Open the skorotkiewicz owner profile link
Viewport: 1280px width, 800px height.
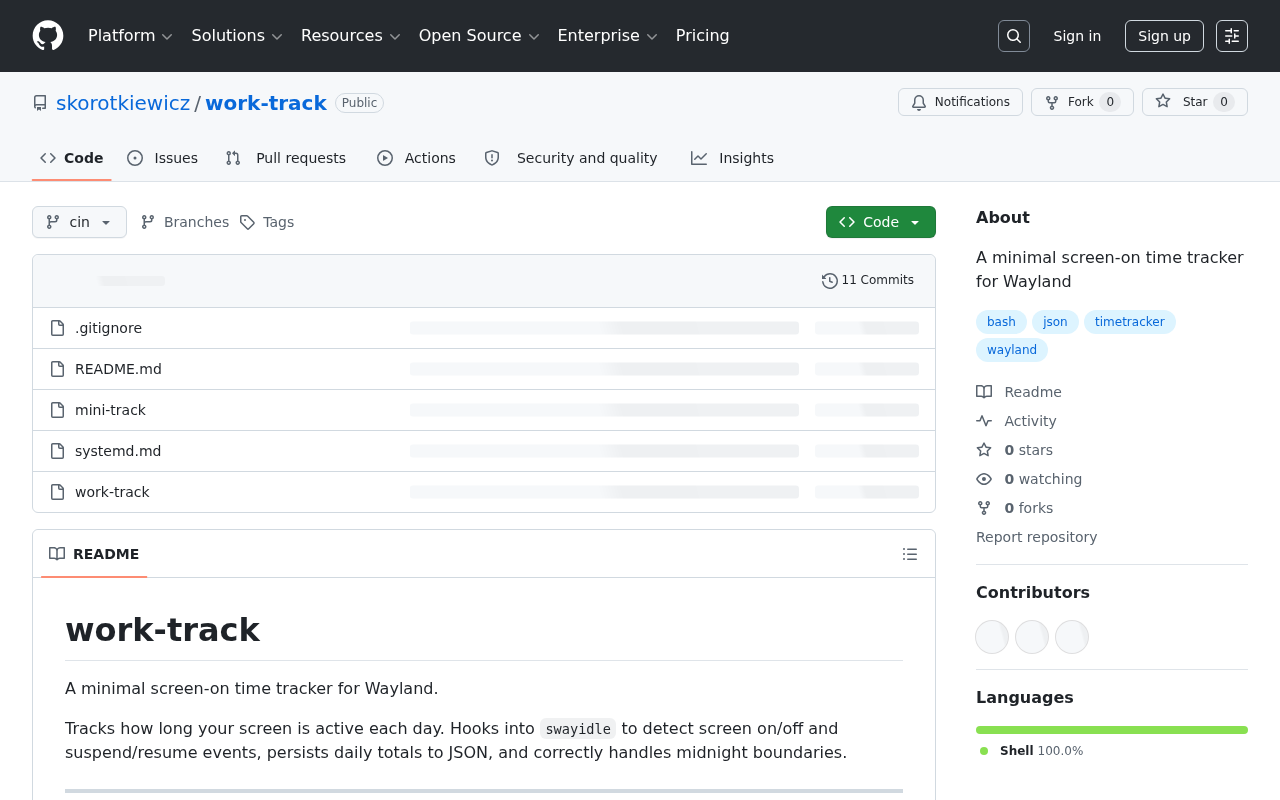point(123,103)
